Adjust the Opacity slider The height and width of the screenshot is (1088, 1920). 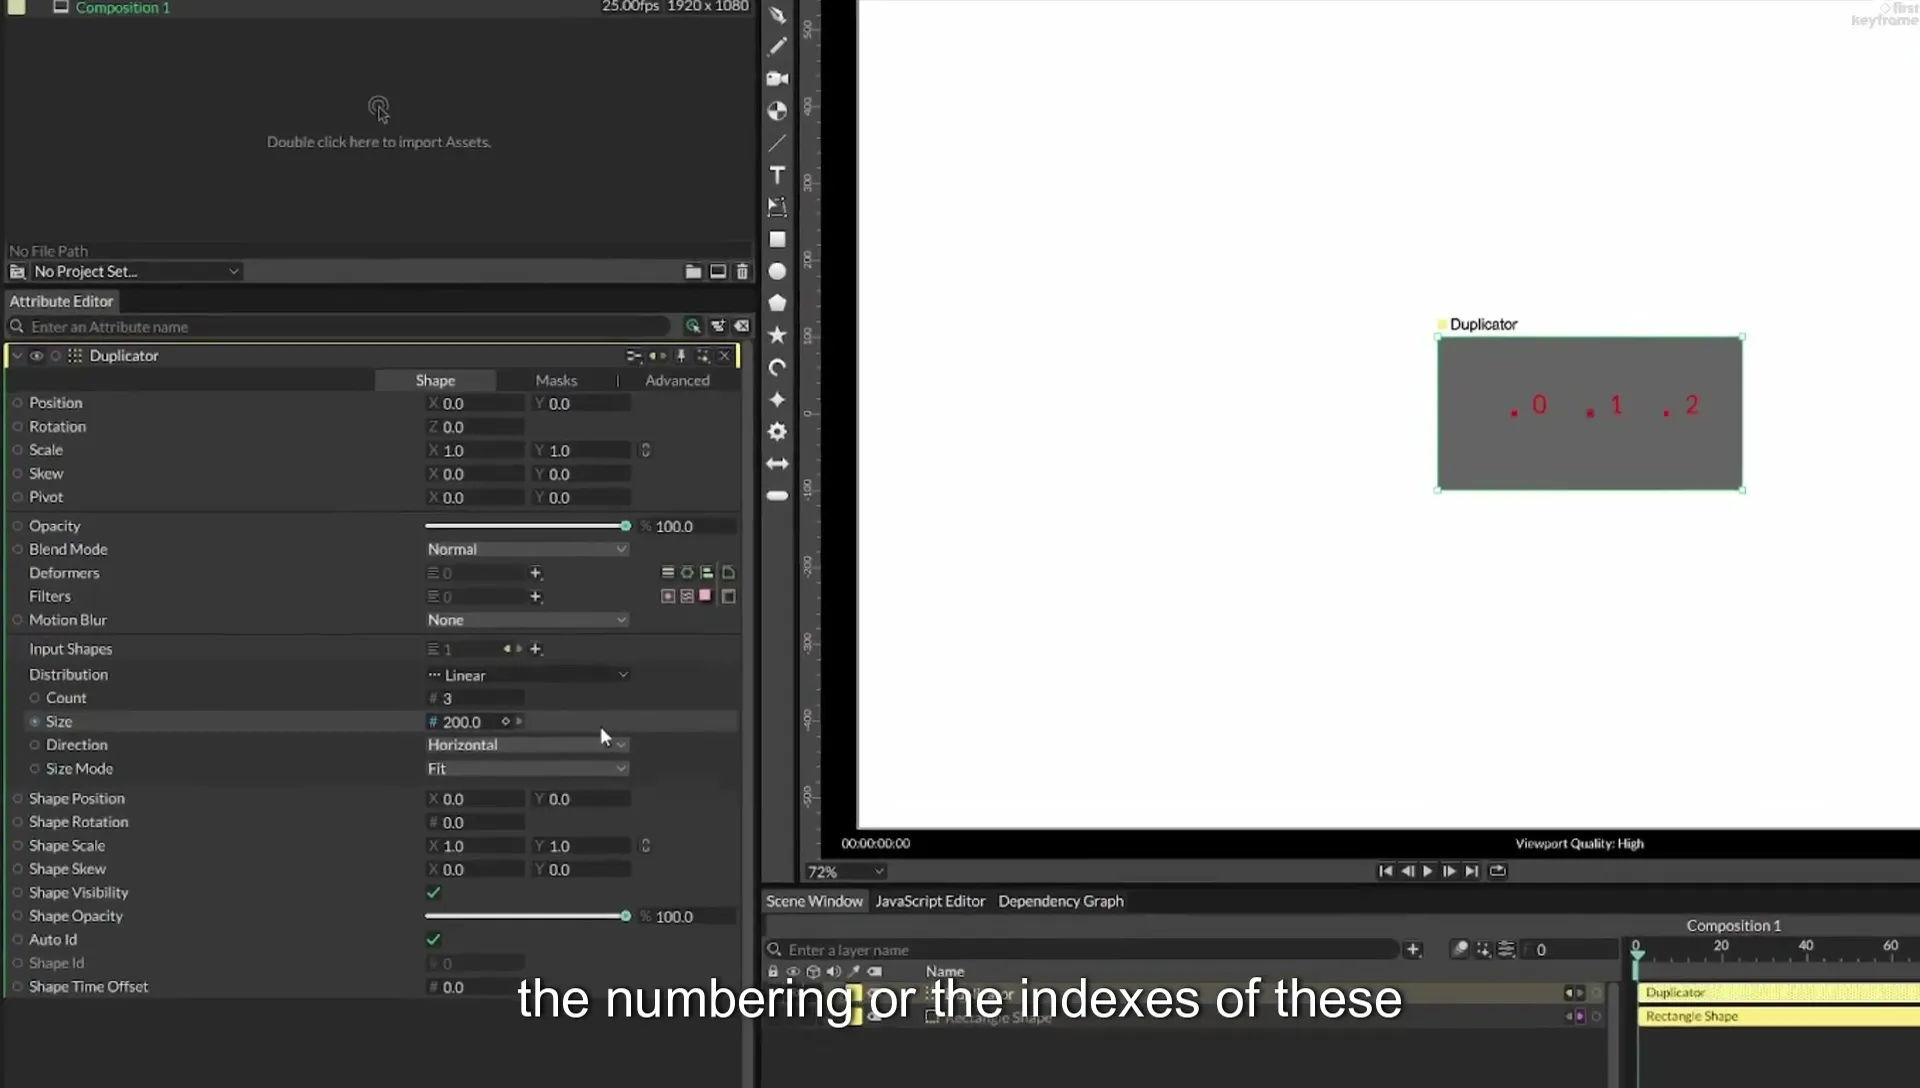pyautogui.click(x=527, y=526)
